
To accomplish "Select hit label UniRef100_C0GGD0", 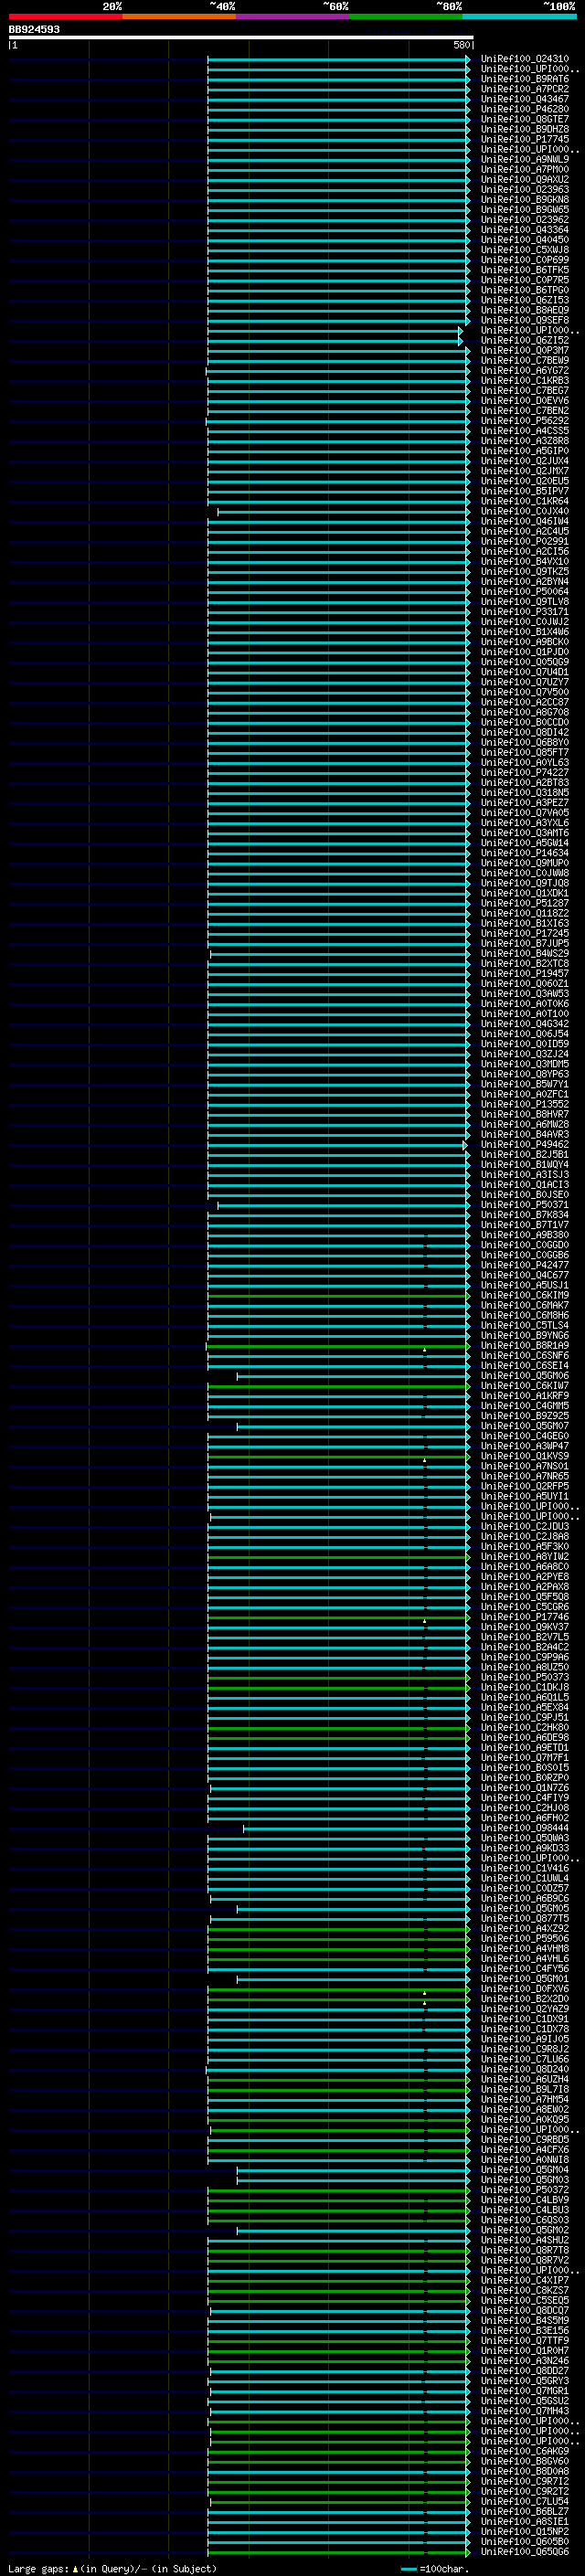I will [524, 1245].
